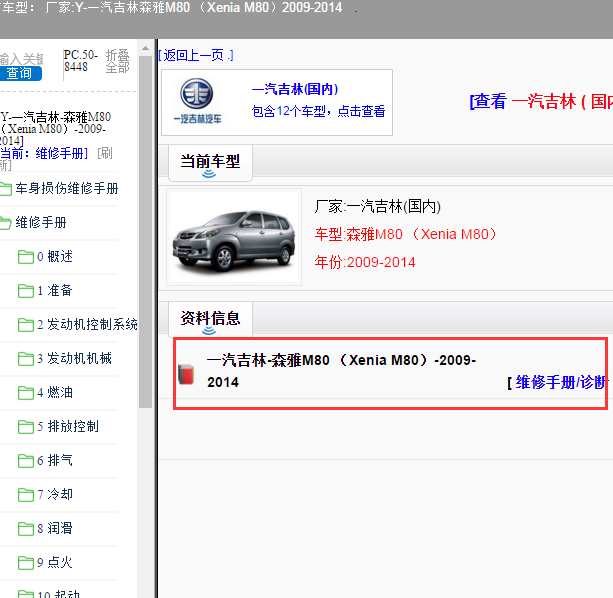613x598 pixels.
Task: Click 包含12个车型，点击查看 link
Action: 318,112
